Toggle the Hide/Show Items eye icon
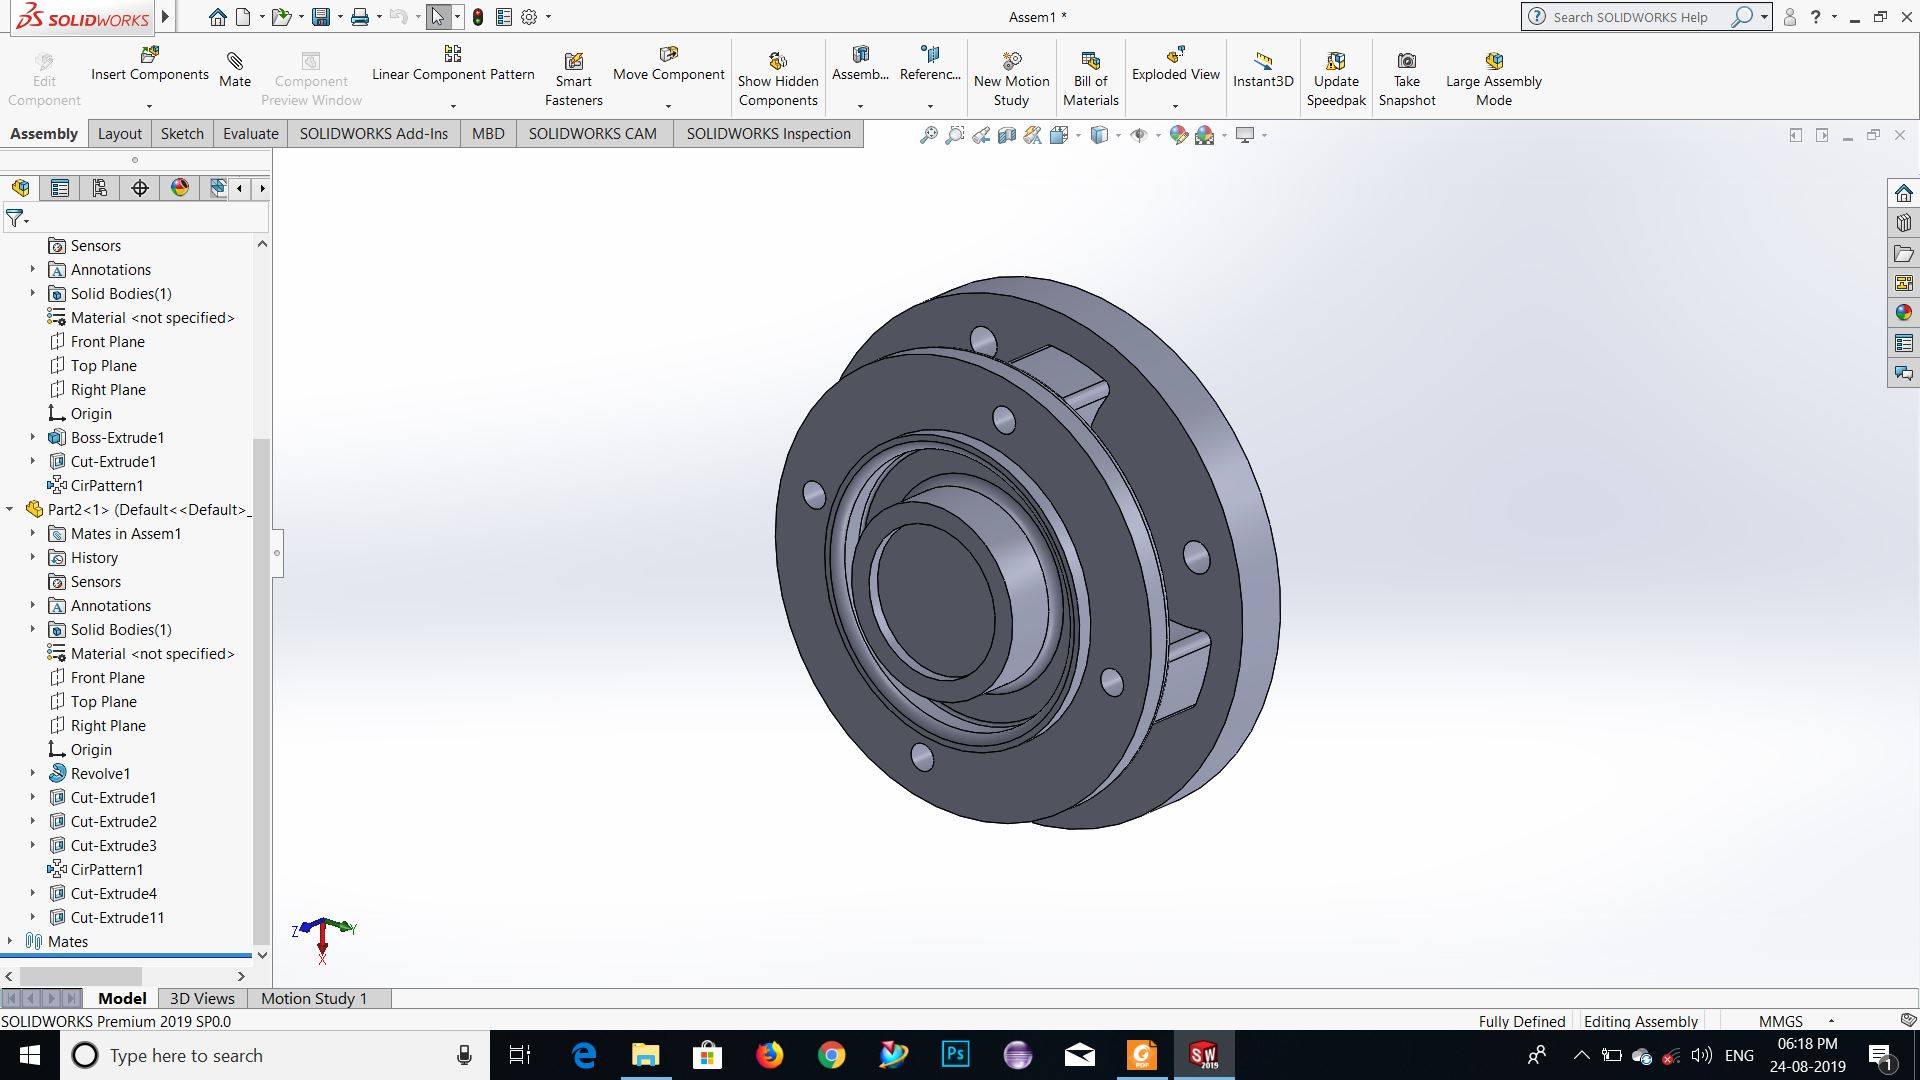The width and height of the screenshot is (1920, 1080). (x=1138, y=135)
